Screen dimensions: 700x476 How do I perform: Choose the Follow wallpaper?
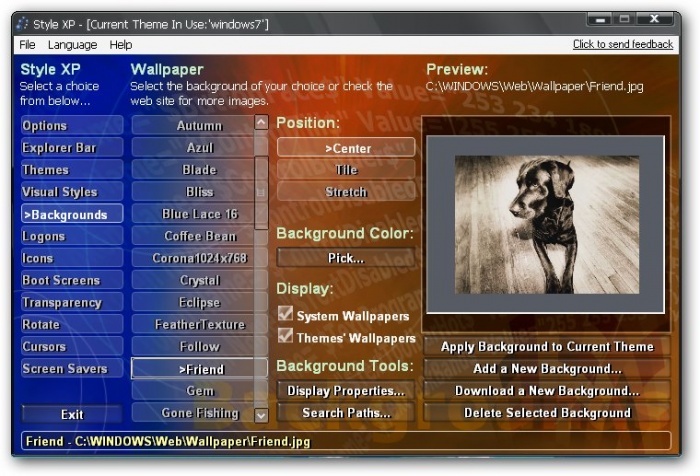193,347
